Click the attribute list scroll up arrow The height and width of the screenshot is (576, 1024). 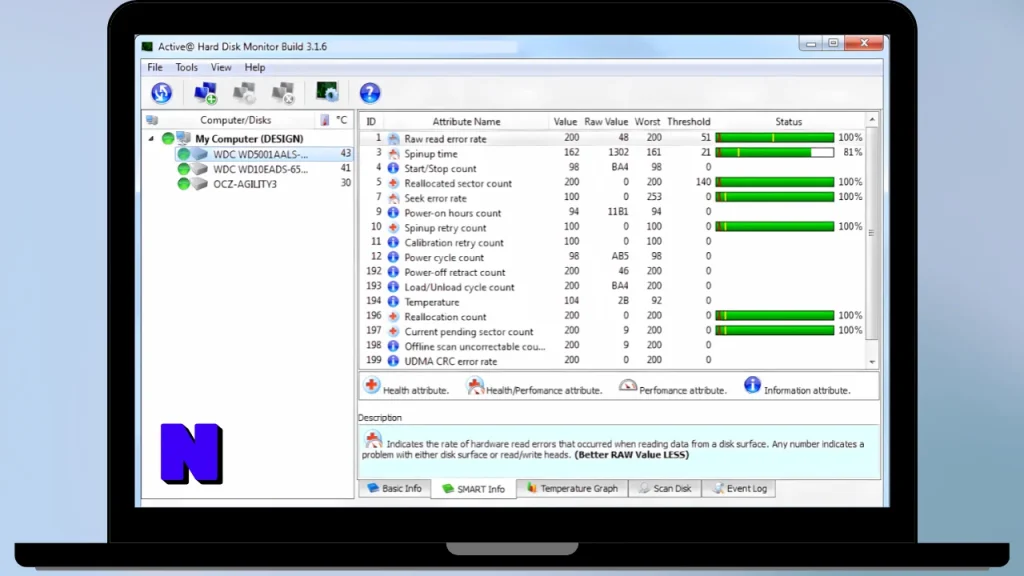click(872, 120)
